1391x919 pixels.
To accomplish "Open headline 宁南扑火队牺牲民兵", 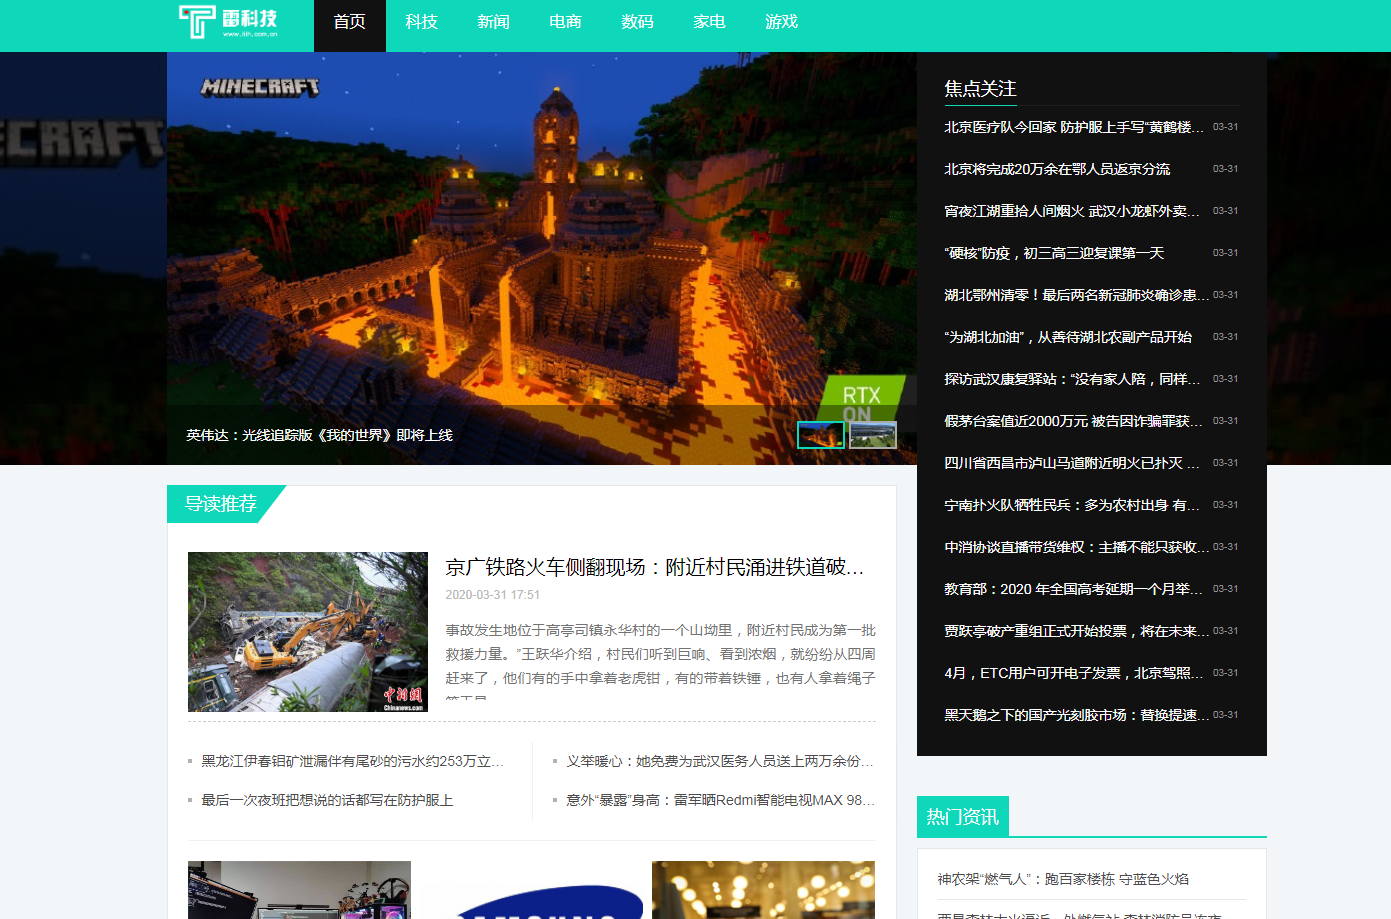I will tap(1072, 505).
